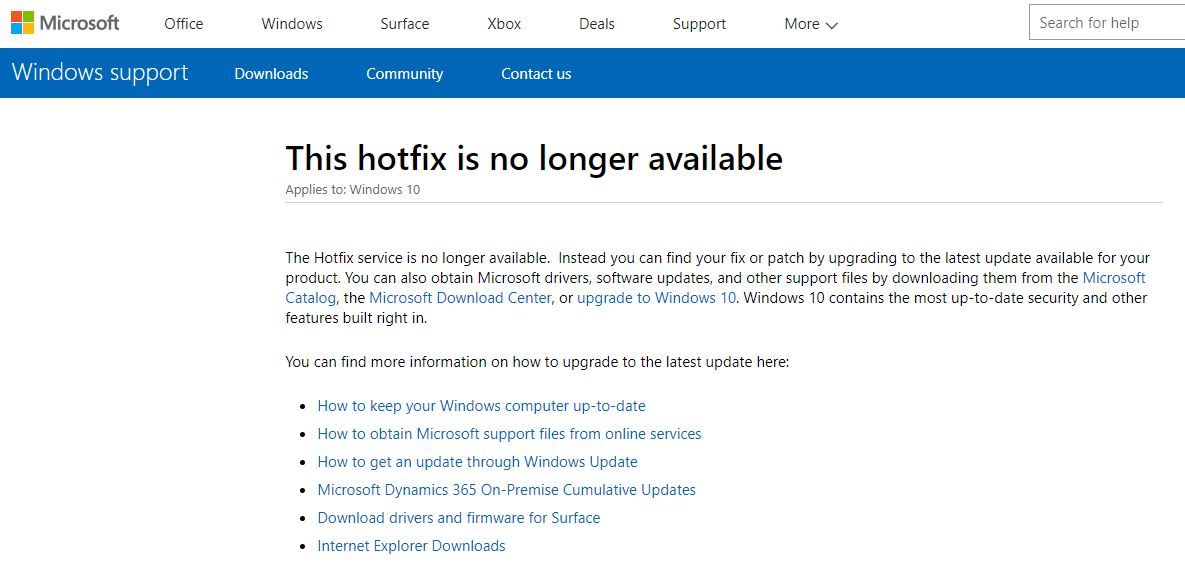The width and height of the screenshot is (1185, 568).
Task: Follow the Microsoft Catalog link
Action: (1114, 277)
